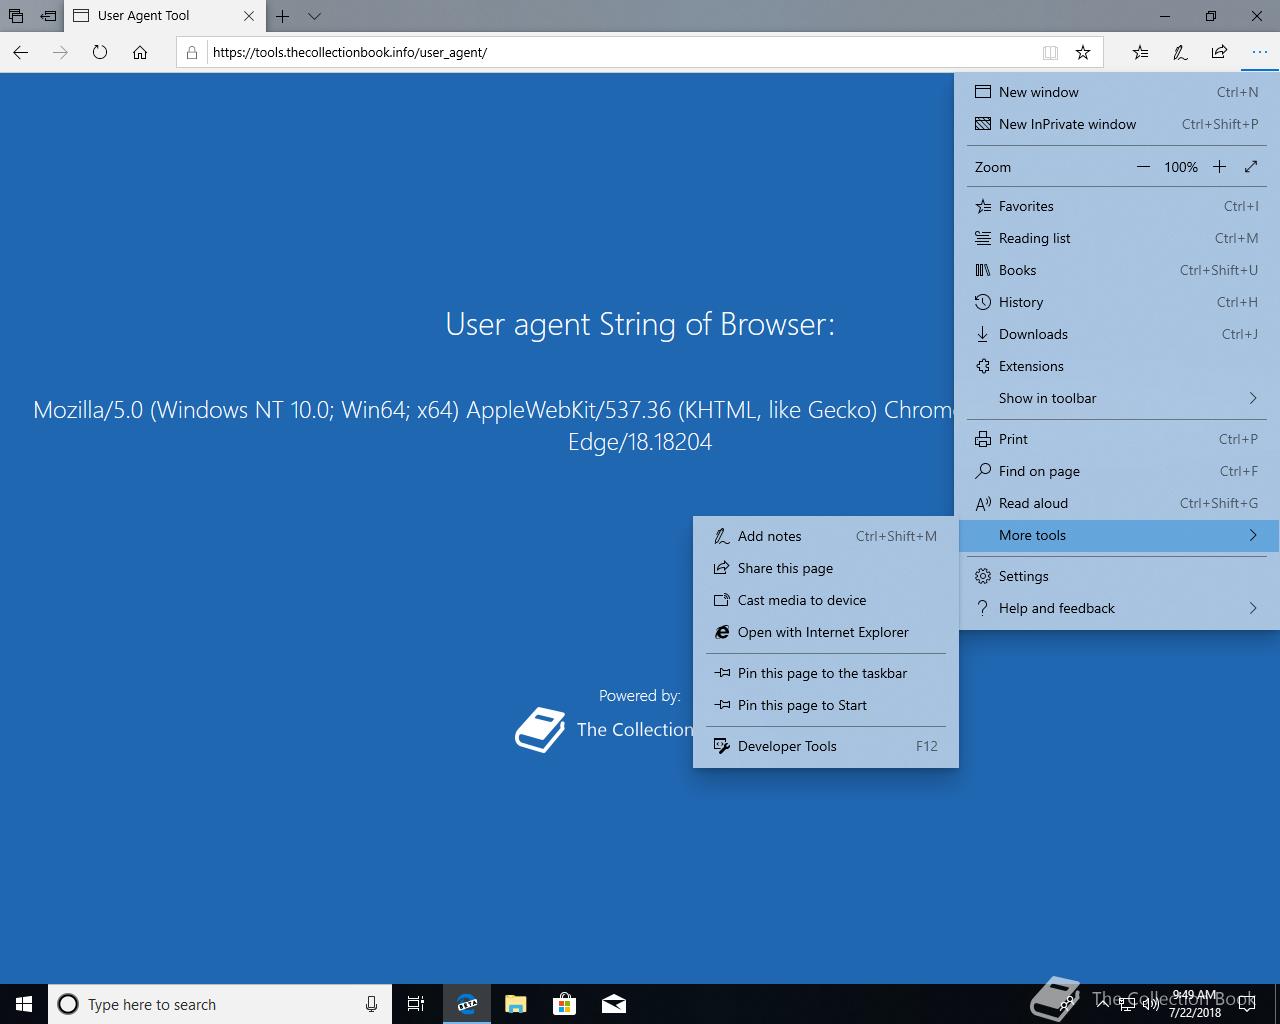Choose Share this page

[826, 568]
